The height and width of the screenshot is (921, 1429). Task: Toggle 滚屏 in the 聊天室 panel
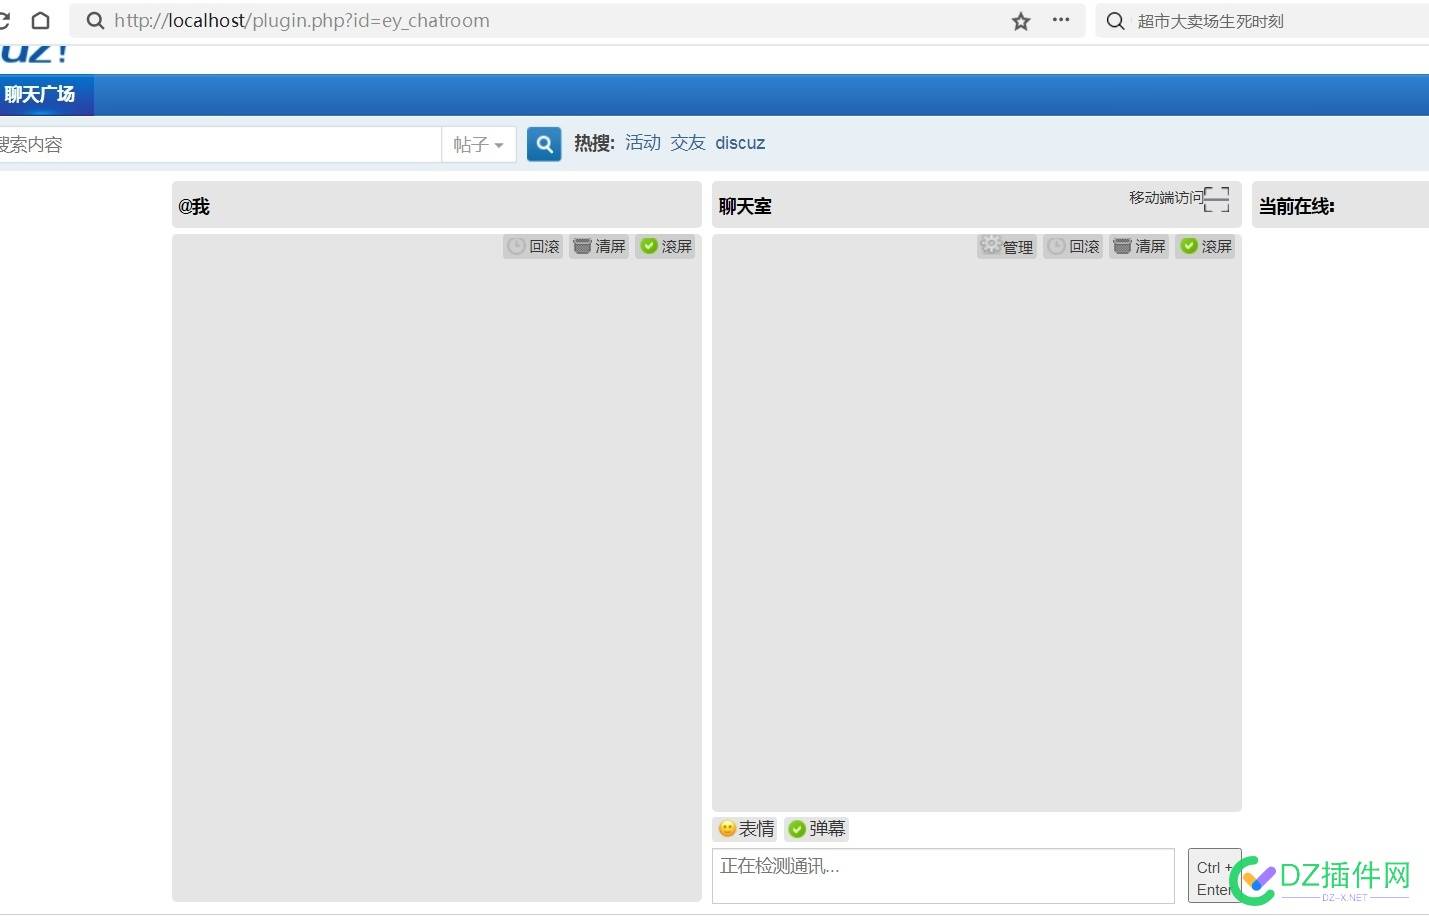click(x=1205, y=246)
